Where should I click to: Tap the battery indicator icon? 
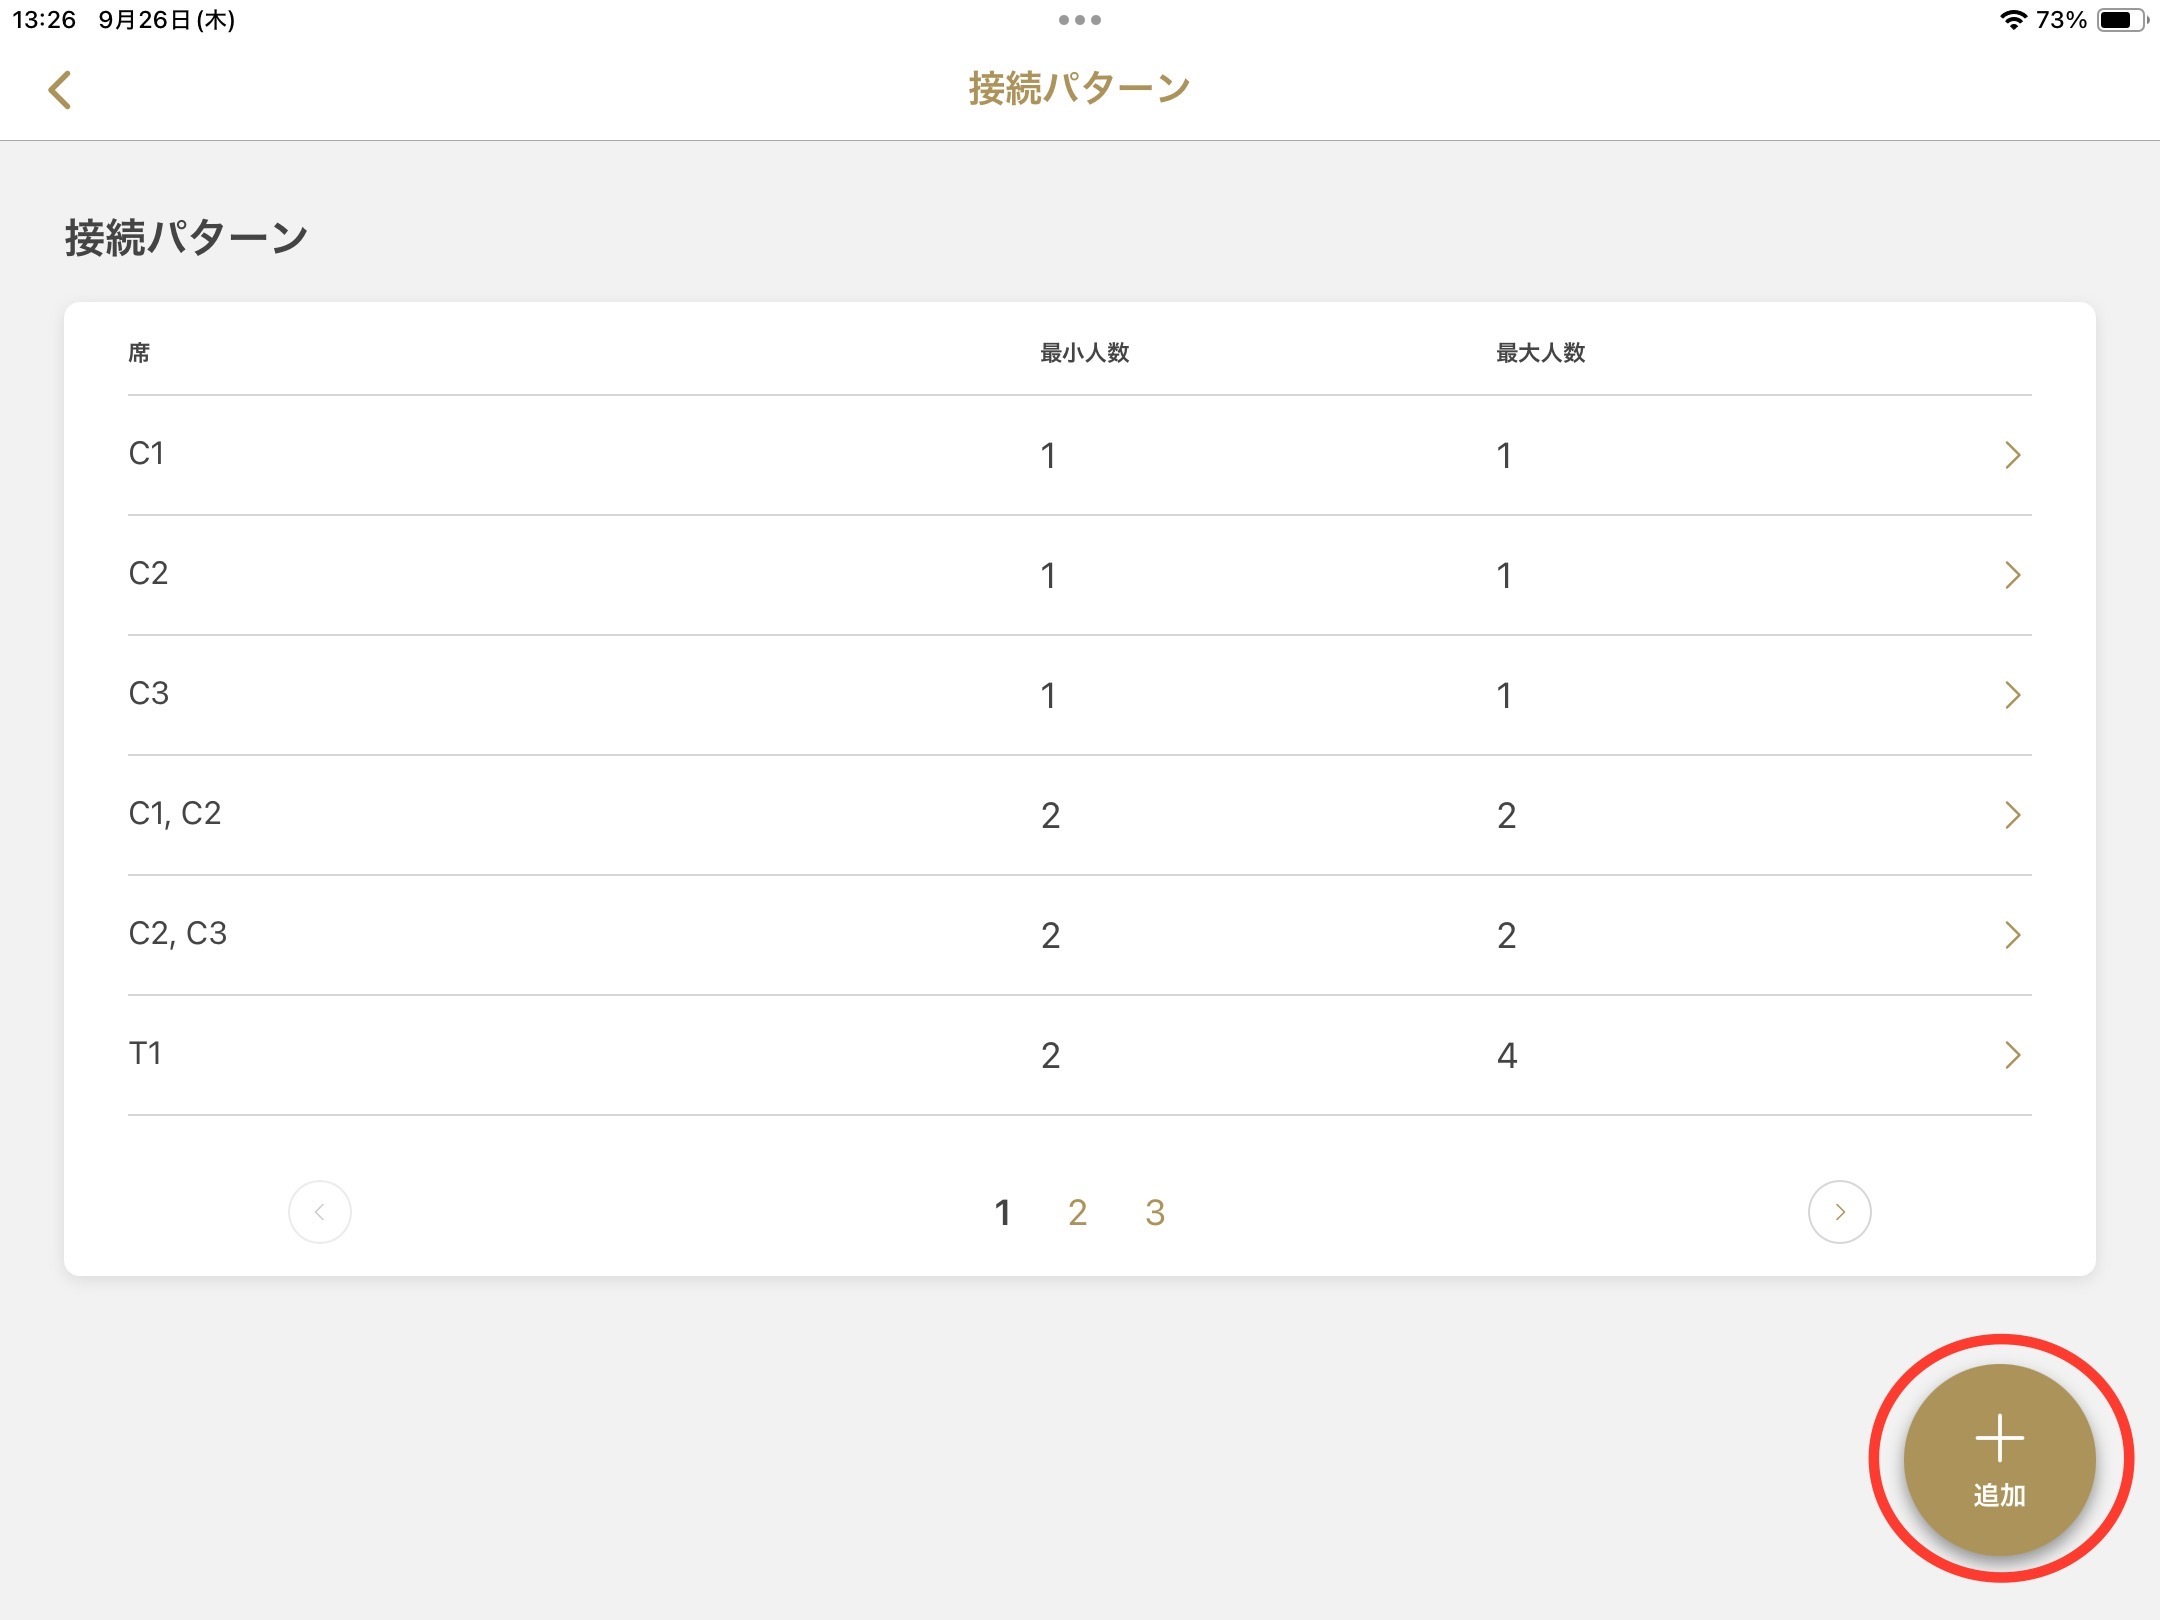pyautogui.click(x=2121, y=20)
